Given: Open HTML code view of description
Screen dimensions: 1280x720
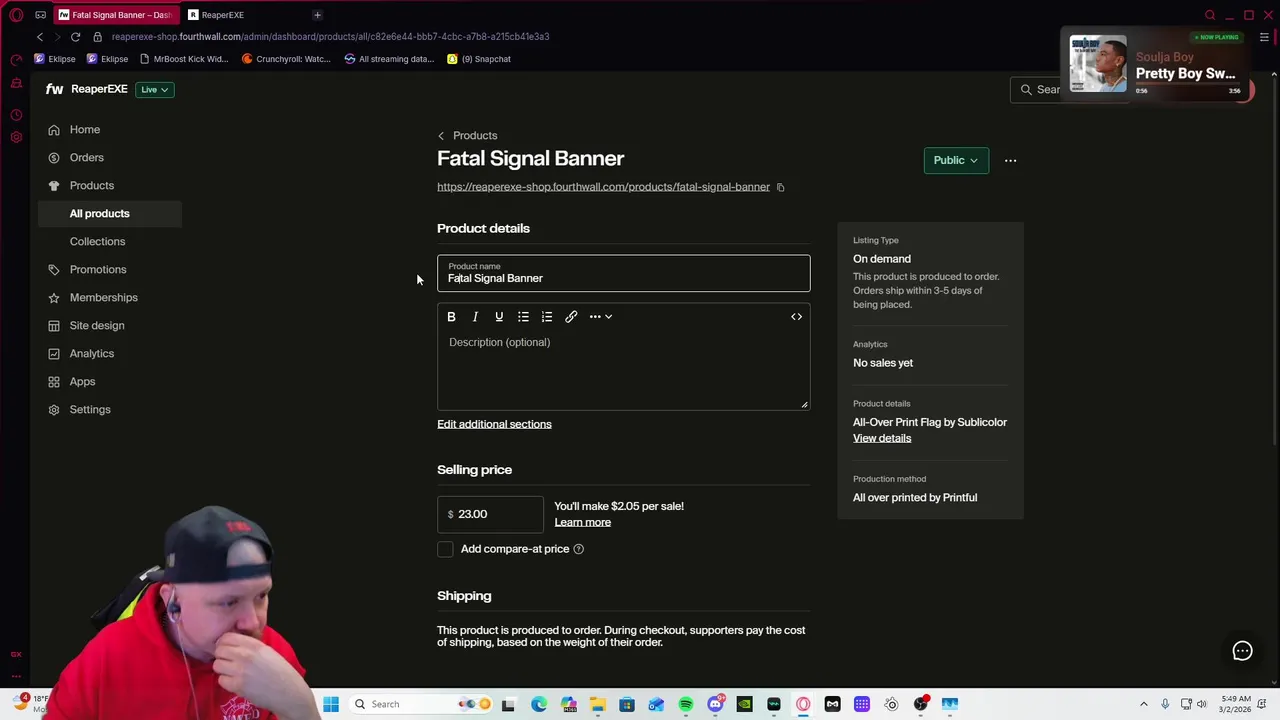Looking at the screenshot, I should [x=797, y=317].
